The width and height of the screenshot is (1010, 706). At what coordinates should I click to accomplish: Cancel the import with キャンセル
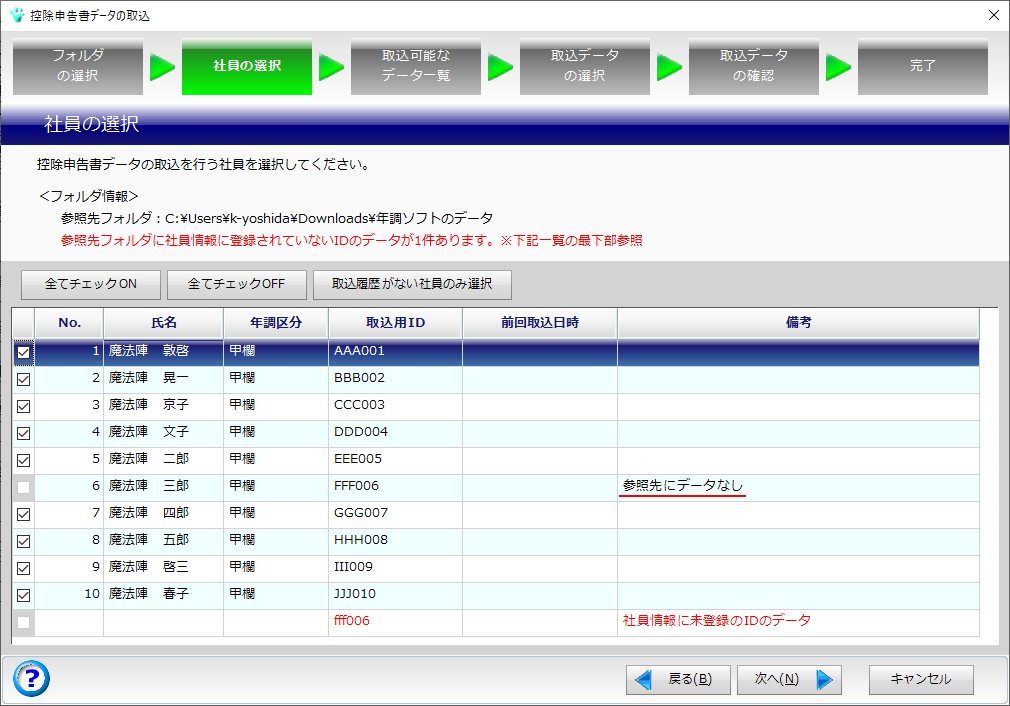point(921,680)
